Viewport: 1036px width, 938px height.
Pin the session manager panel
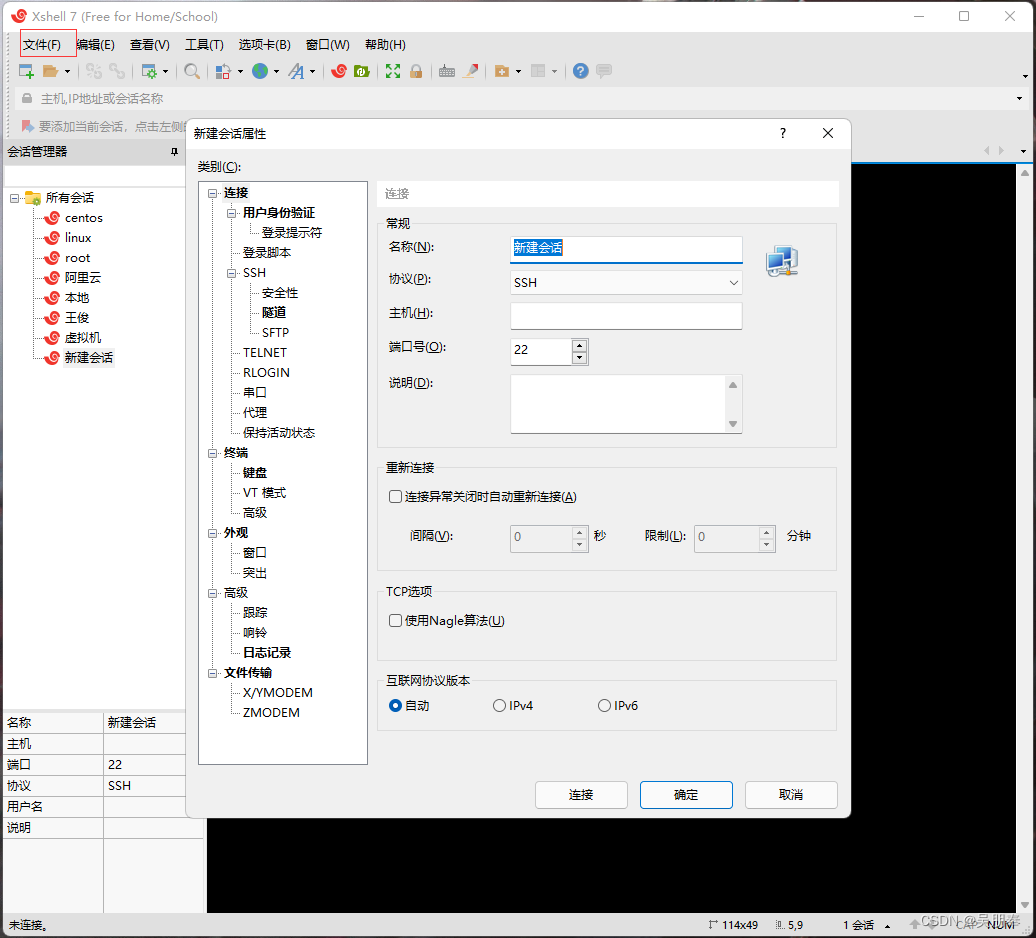[x=174, y=152]
